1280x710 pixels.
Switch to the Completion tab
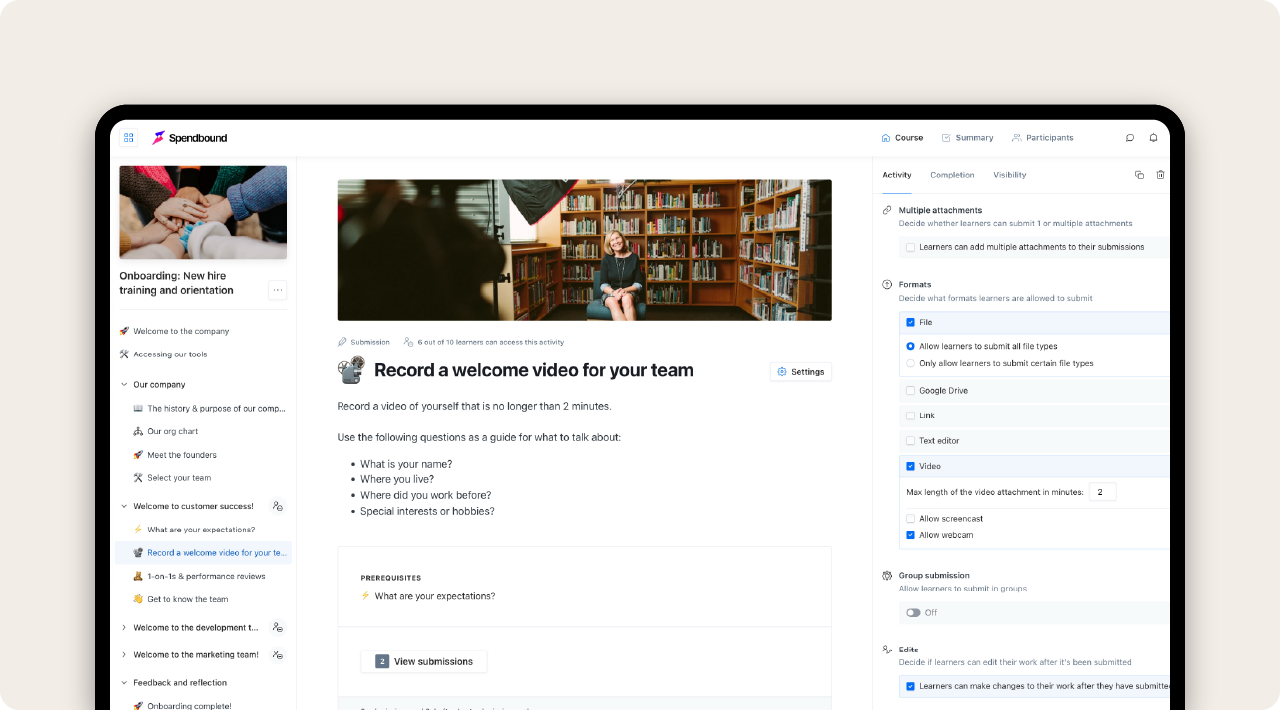point(952,174)
